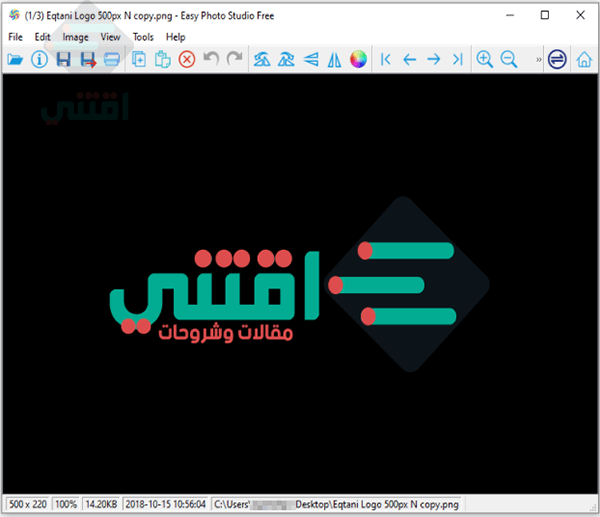Click the displayed Eqtani logo image

(x=300, y=284)
